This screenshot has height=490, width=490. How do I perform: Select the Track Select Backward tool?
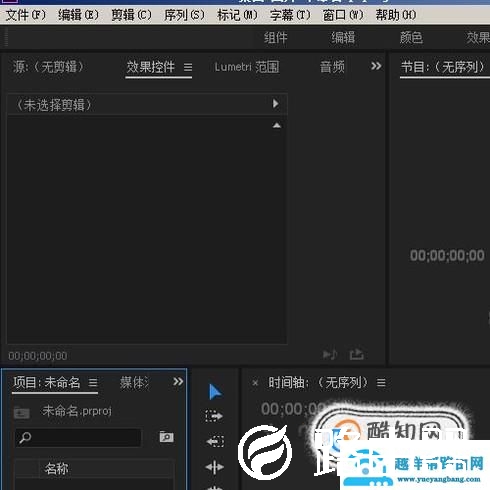(x=215, y=442)
